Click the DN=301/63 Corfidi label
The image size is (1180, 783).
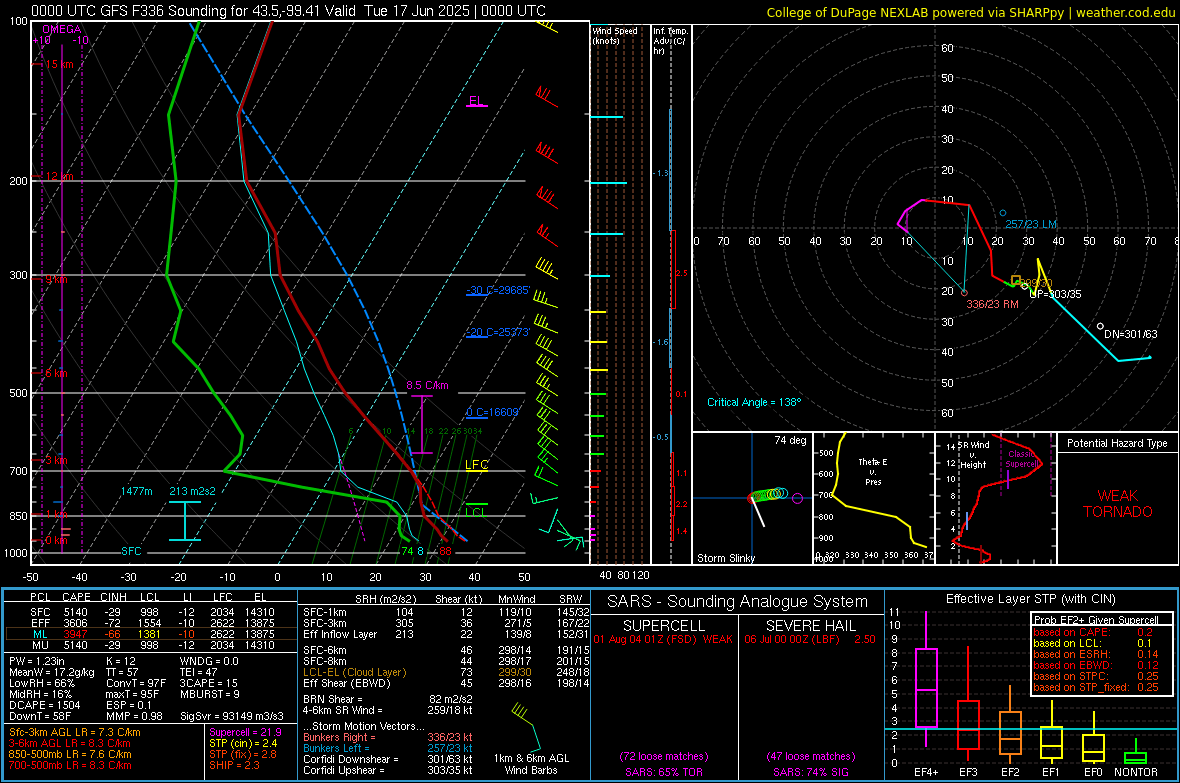(1130, 334)
